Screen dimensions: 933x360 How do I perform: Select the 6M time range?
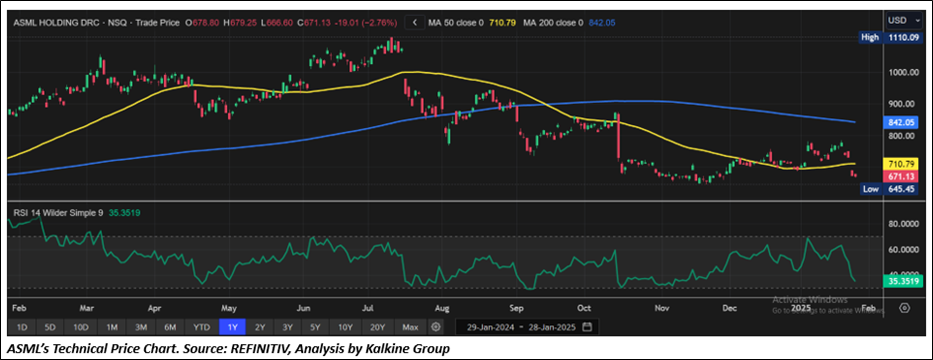171,327
